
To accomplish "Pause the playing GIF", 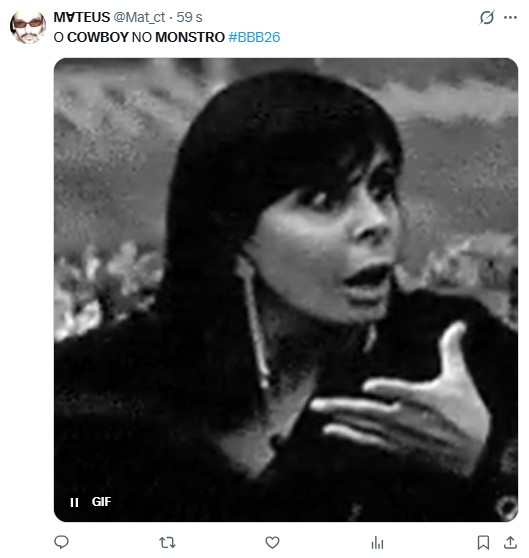I will [74, 502].
